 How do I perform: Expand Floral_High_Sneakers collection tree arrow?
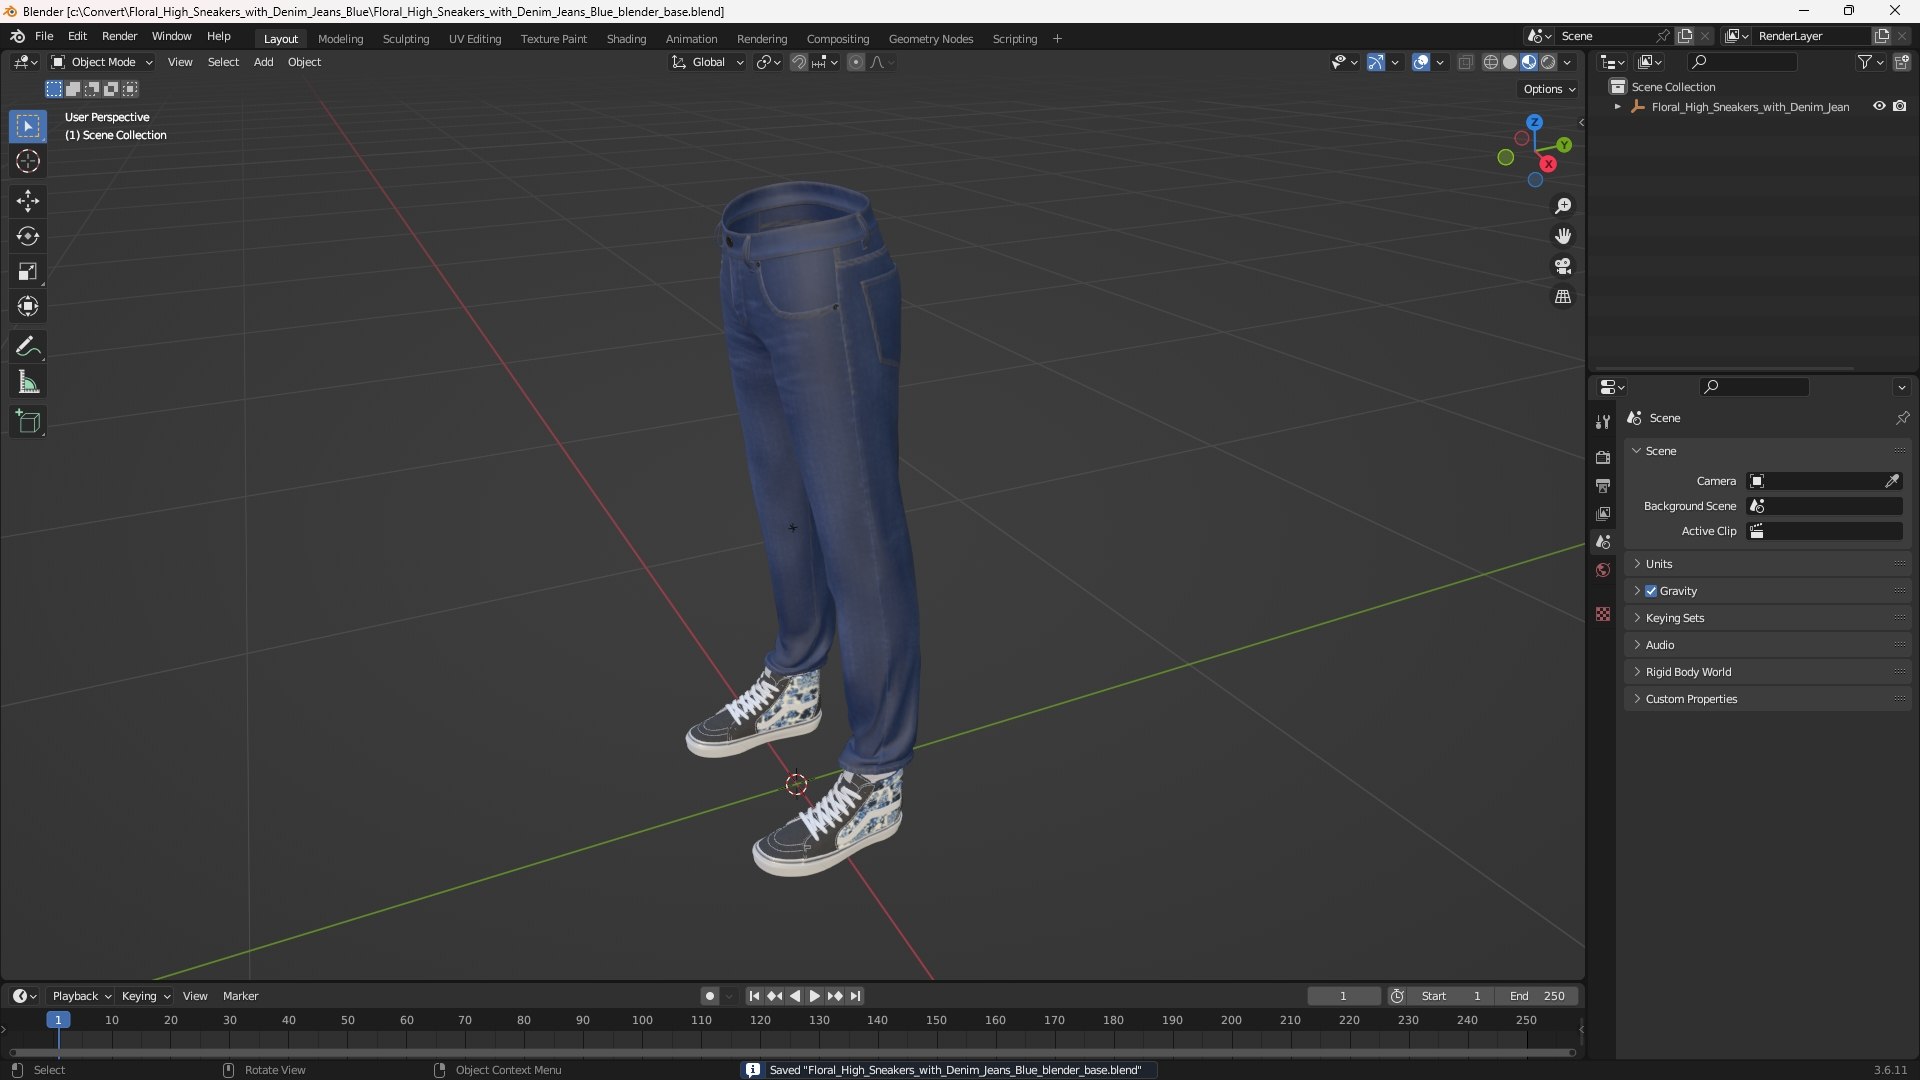click(1618, 106)
